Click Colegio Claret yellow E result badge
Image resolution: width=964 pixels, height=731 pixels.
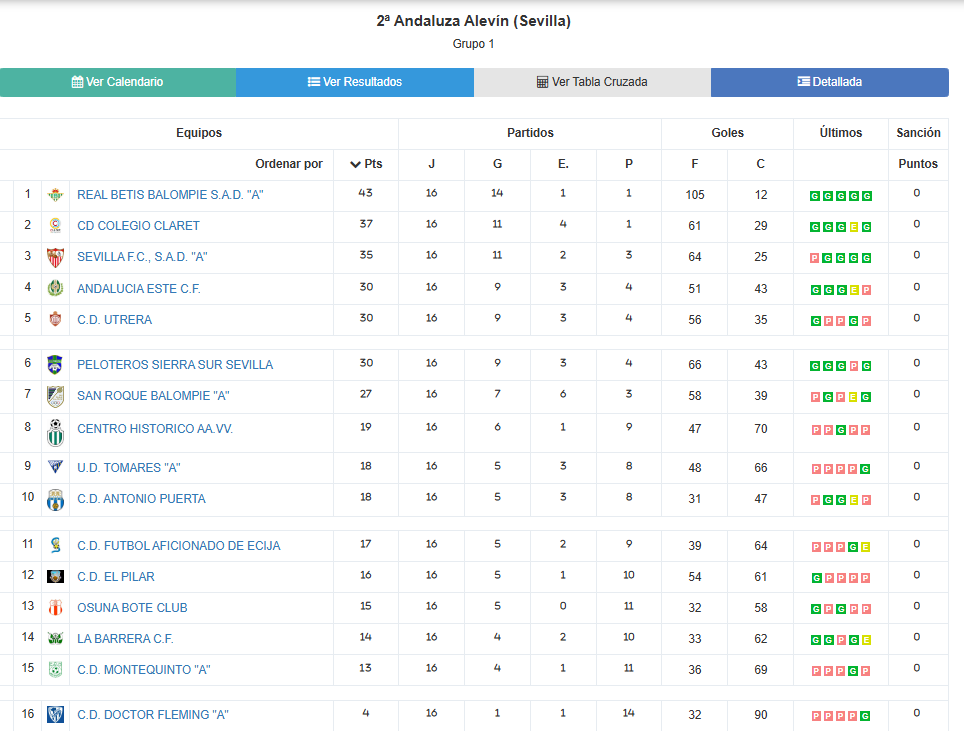[853, 227]
